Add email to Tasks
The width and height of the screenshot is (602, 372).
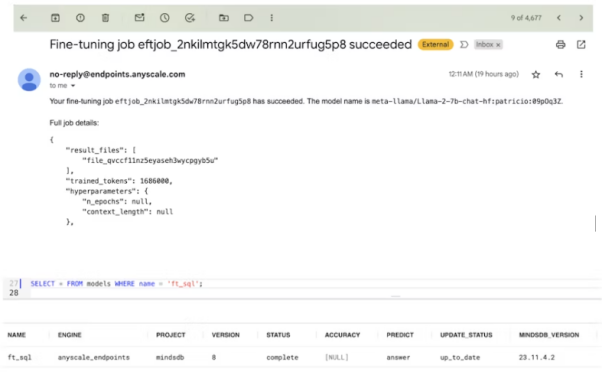[190, 18]
